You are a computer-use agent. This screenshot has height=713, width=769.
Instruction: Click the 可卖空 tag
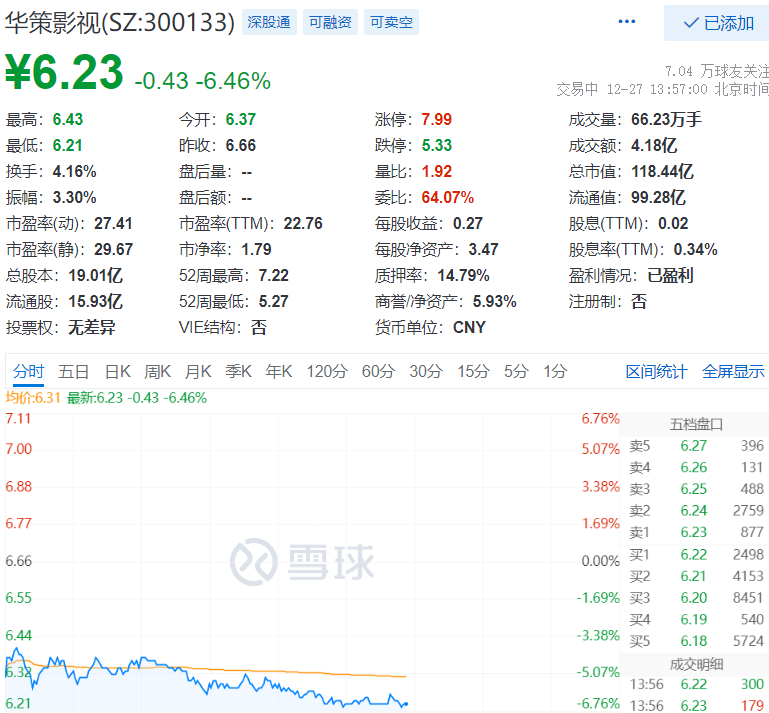click(391, 22)
